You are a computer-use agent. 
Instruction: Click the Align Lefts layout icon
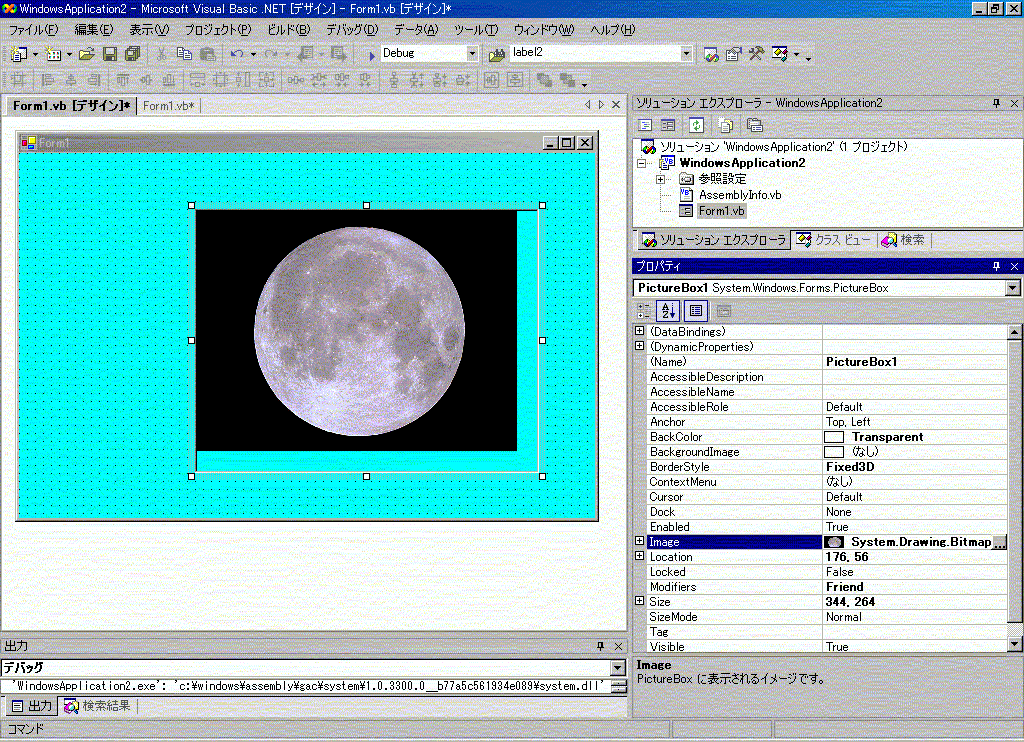coord(48,80)
